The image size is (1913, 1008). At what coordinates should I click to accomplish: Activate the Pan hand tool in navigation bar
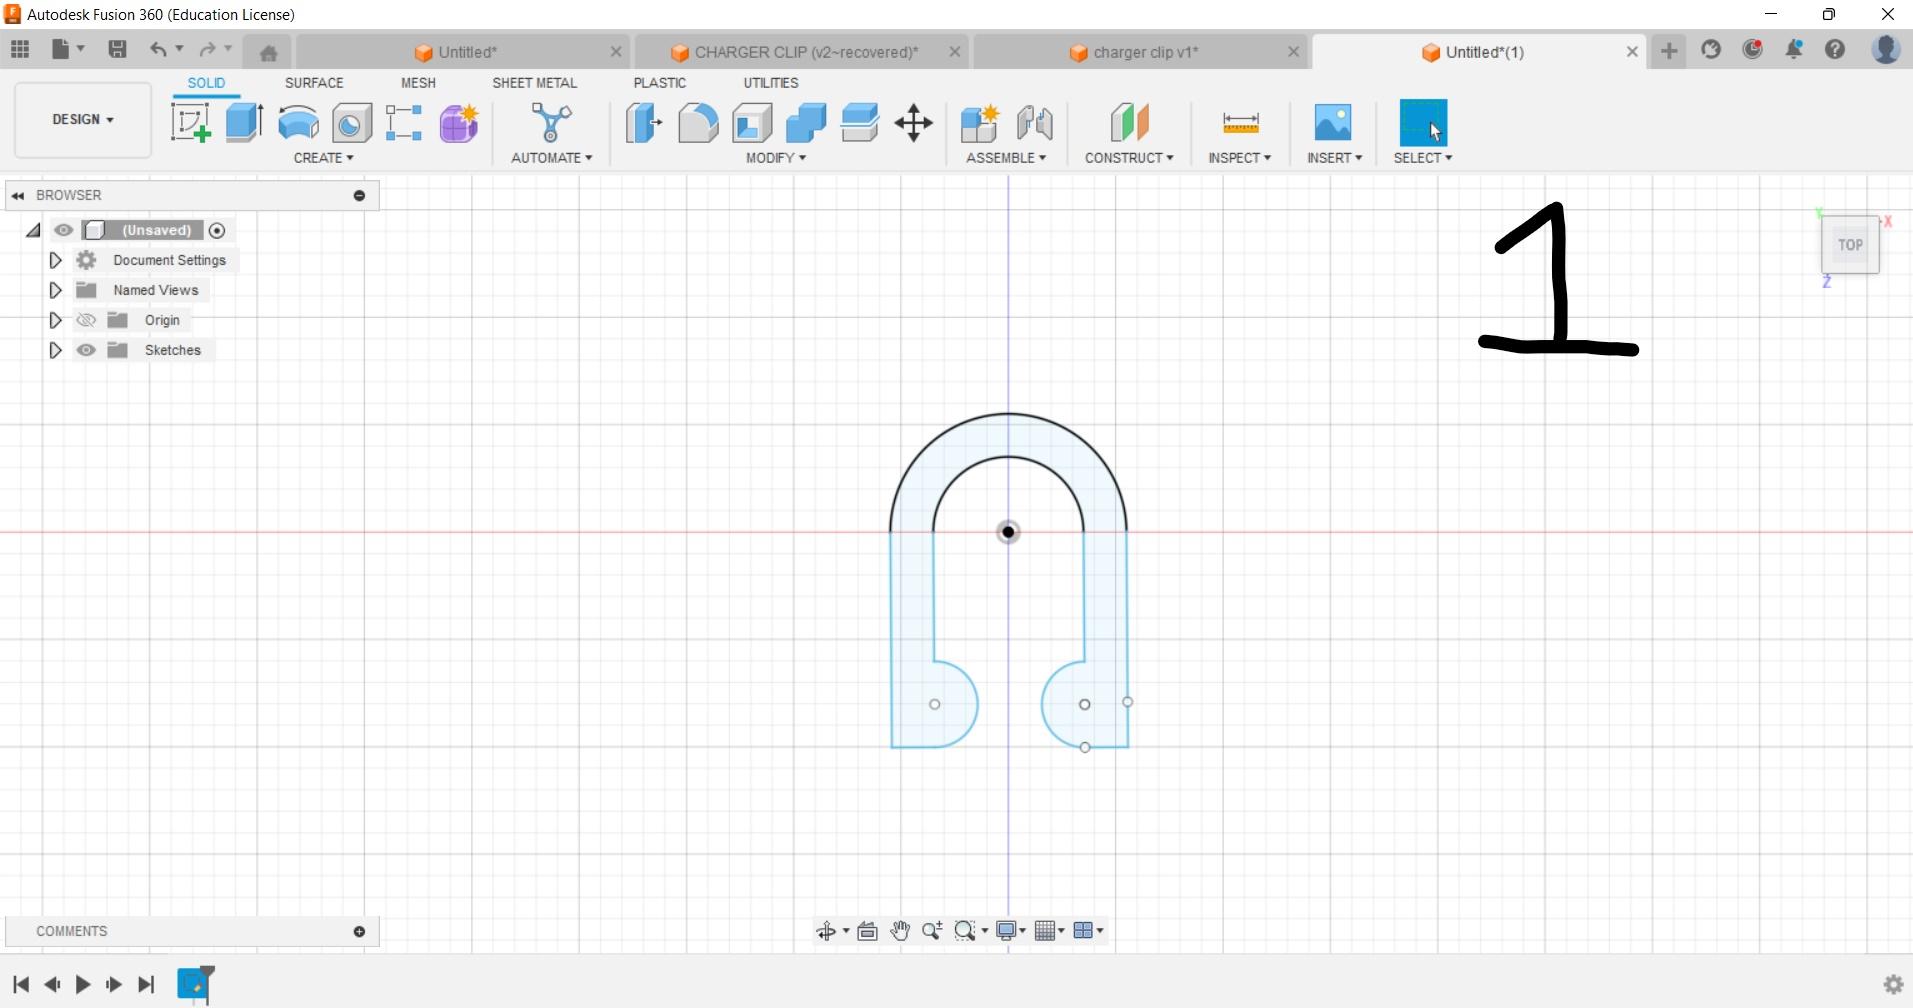898,930
